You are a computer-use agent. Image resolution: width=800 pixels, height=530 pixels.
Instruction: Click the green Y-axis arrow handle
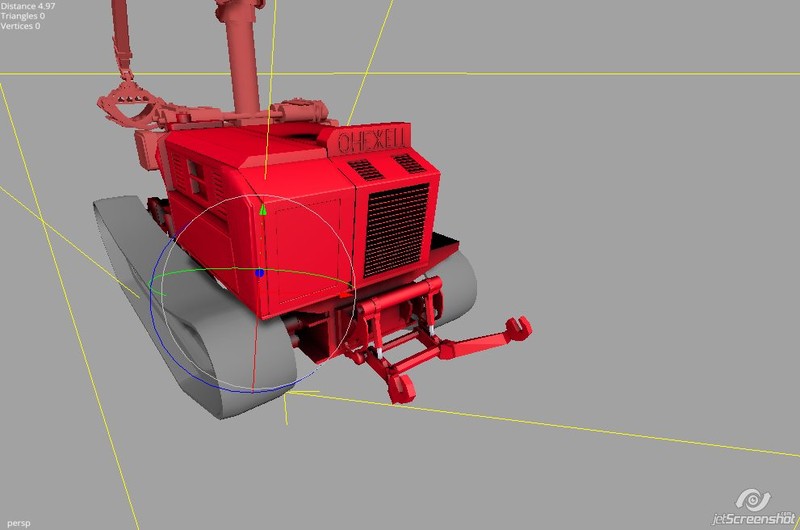(x=263, y=209)
